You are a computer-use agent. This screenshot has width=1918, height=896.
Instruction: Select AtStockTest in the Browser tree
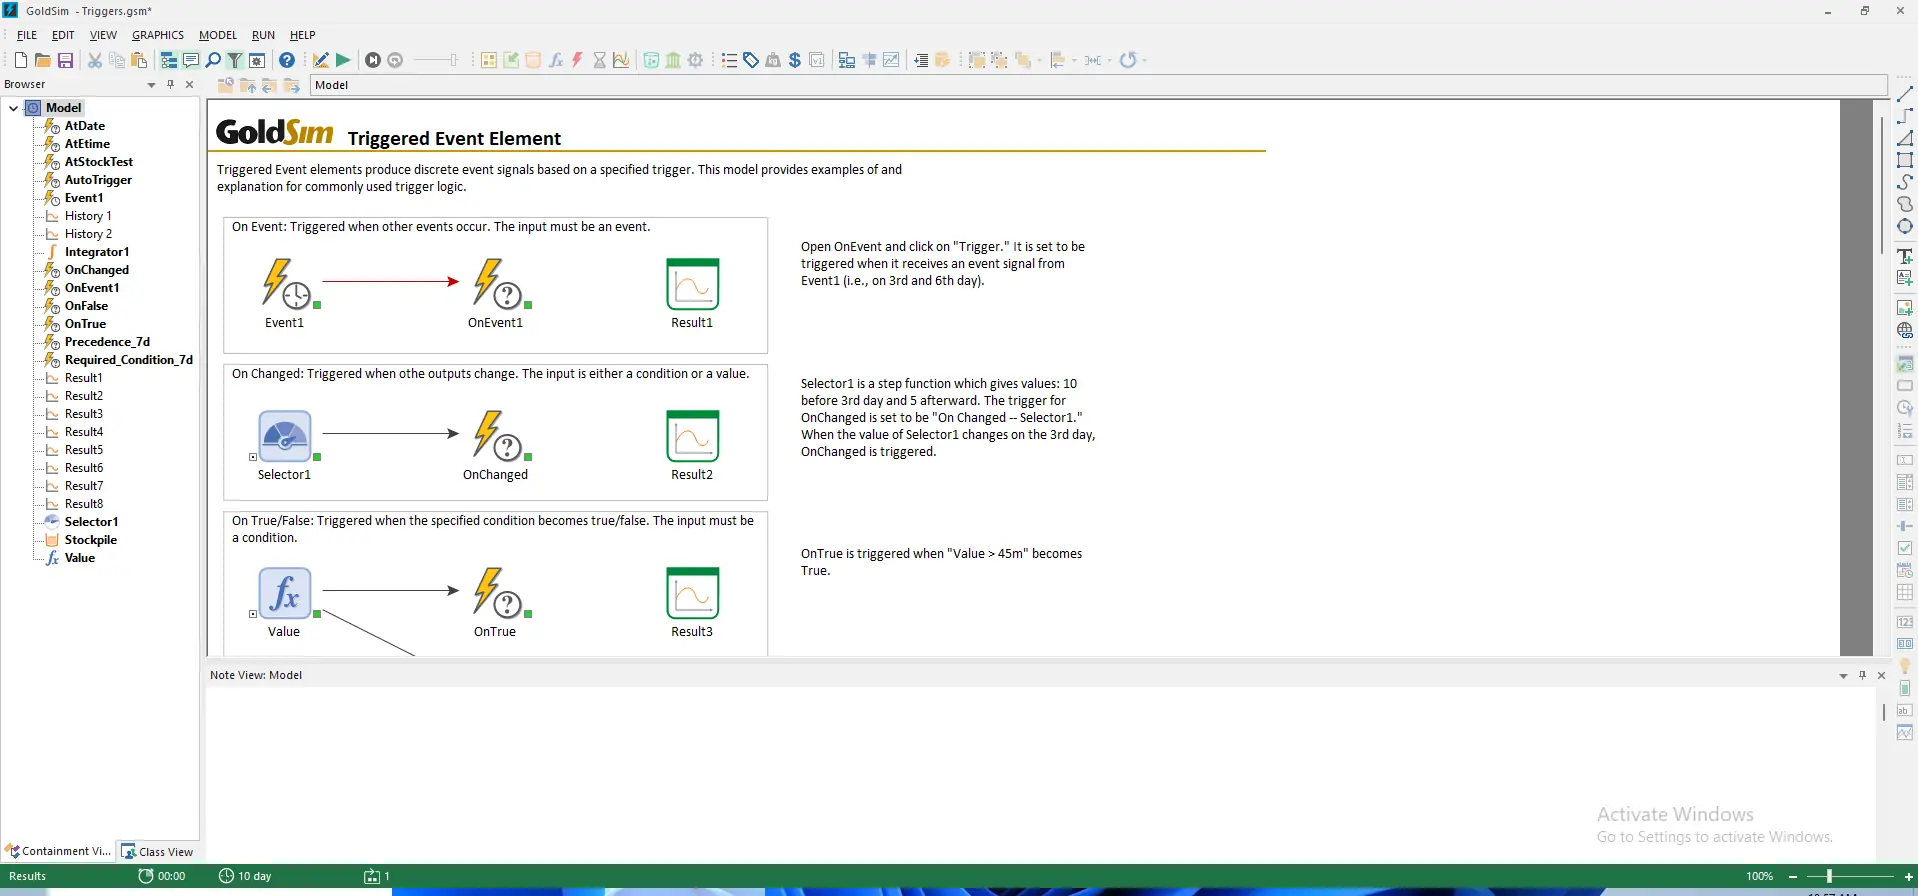click(x=98, y=162)
